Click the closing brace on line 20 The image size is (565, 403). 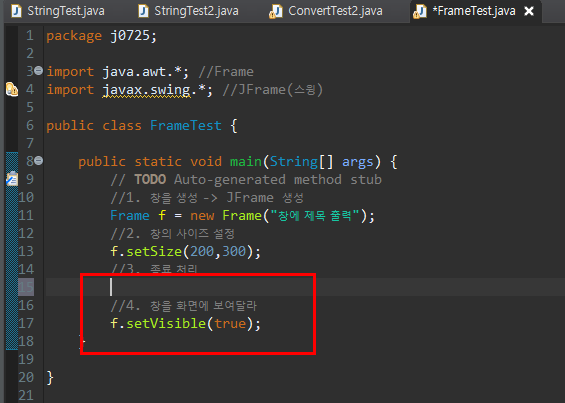click(50, 378)
